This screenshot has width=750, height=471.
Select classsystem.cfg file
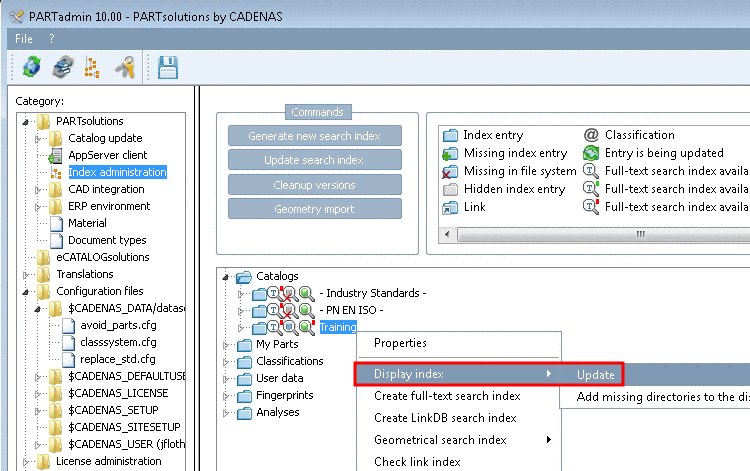118,342
